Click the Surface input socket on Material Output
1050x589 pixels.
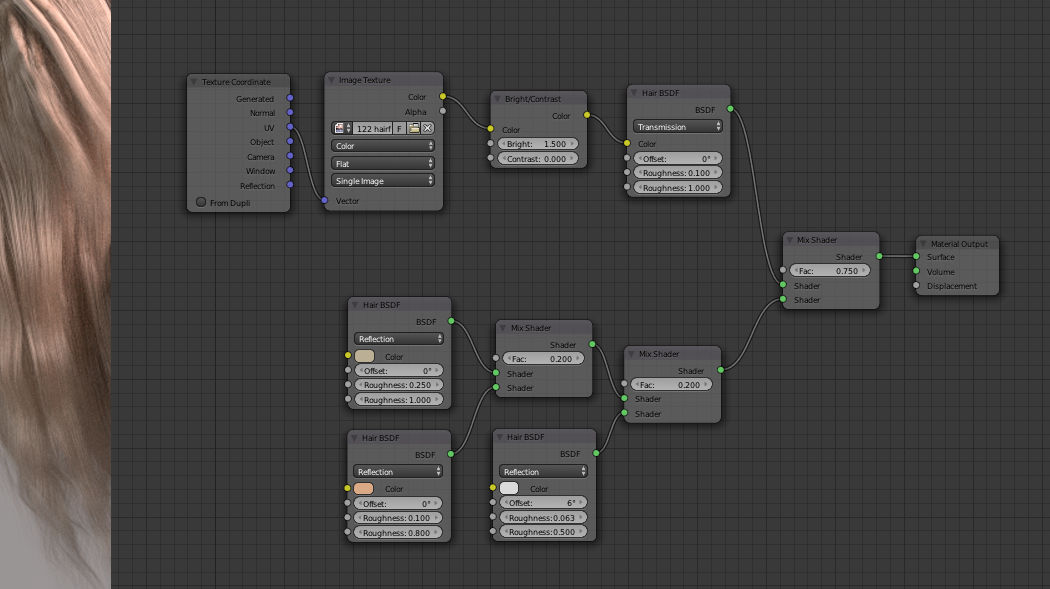[916, 256]
